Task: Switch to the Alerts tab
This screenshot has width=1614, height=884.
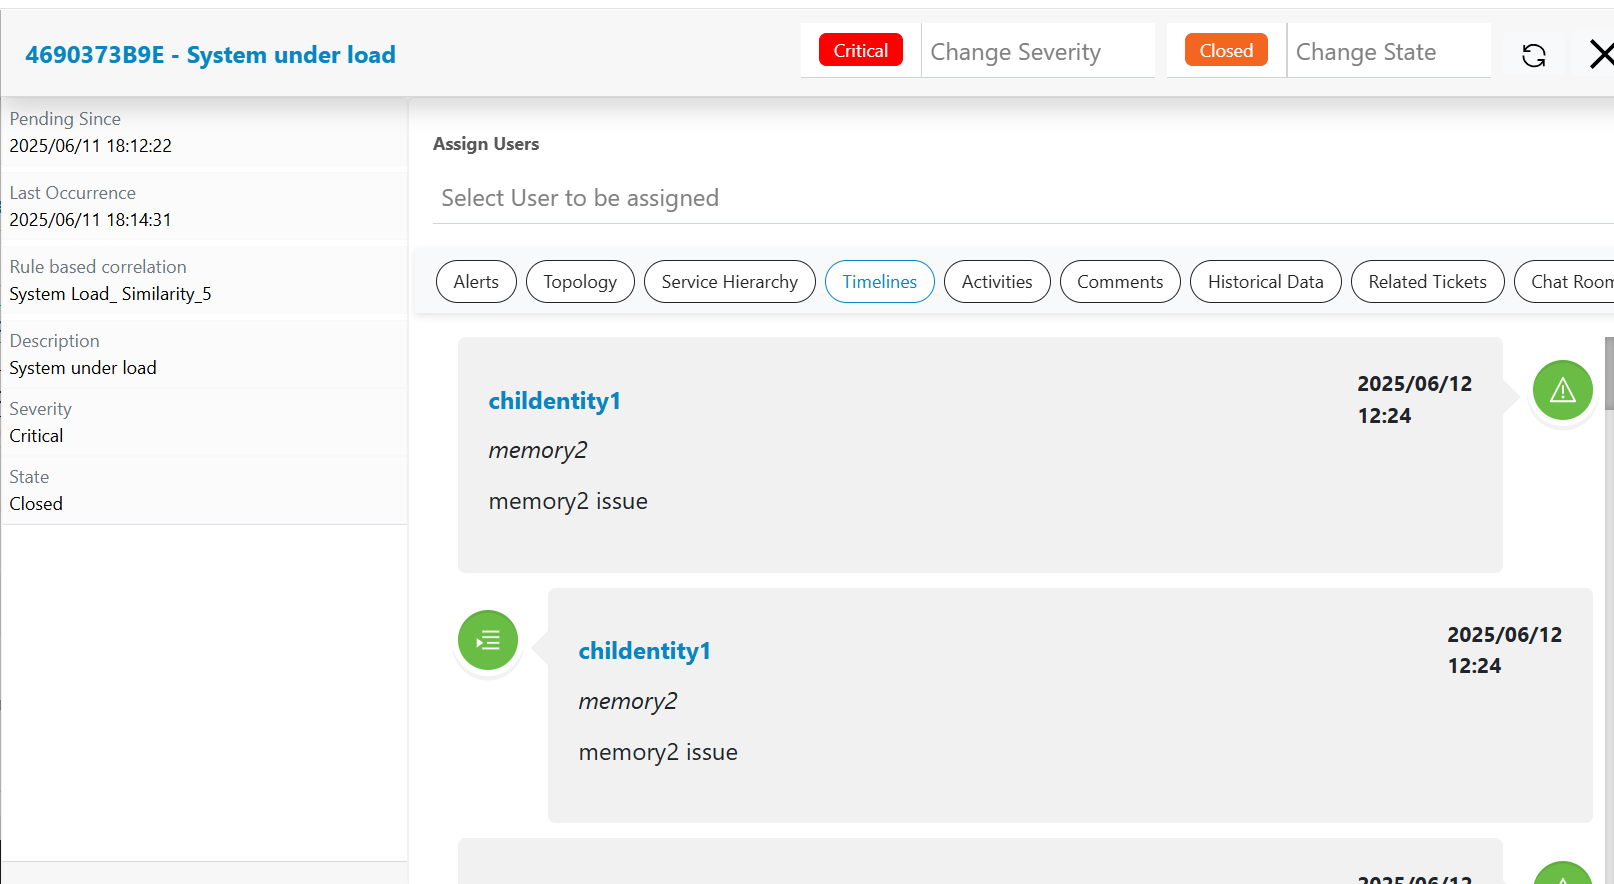Action: tap(476, 282)
